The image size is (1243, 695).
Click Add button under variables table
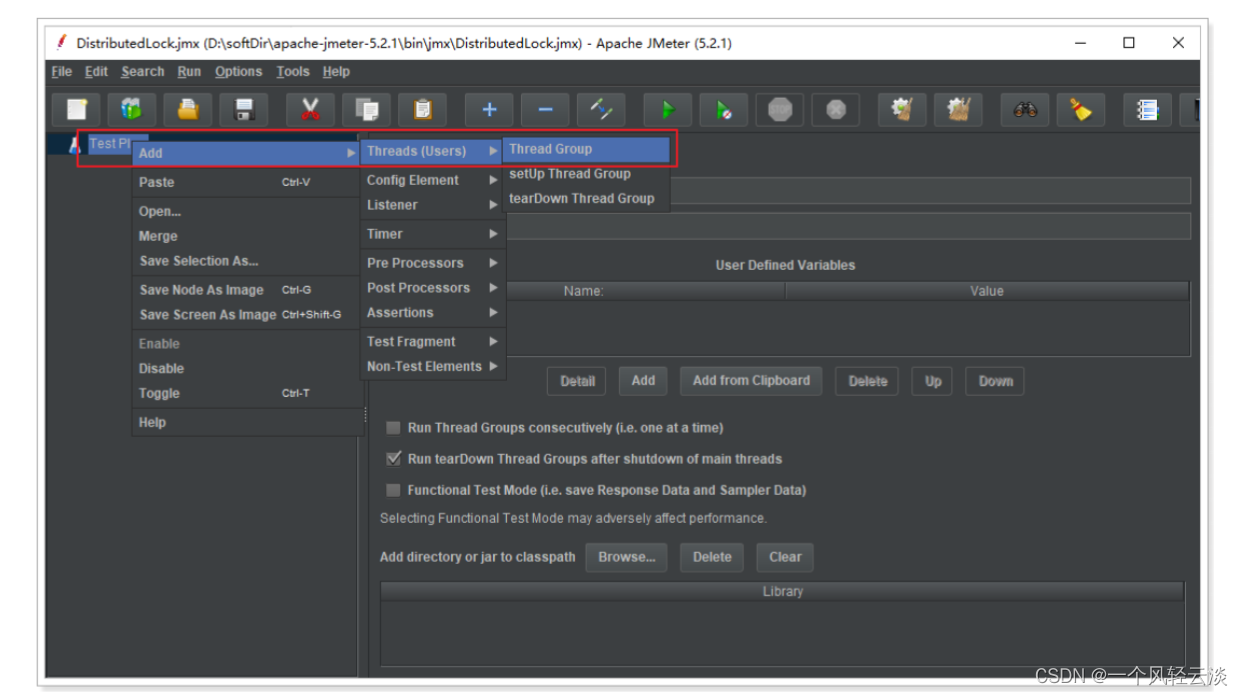(x=643, y=381)
